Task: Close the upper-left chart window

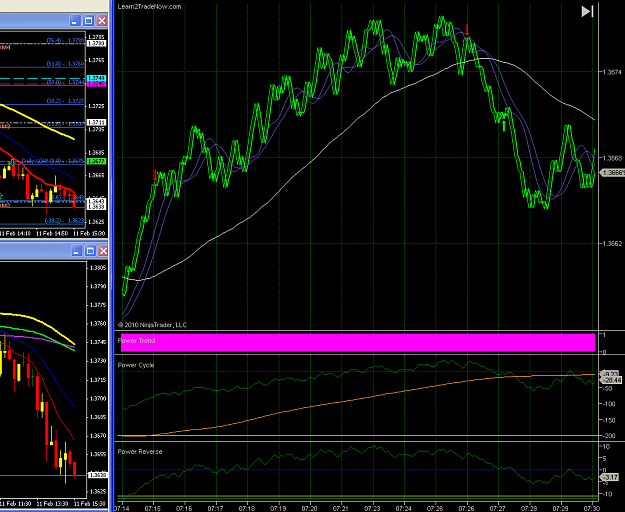Action: click(x=102, y=21)
